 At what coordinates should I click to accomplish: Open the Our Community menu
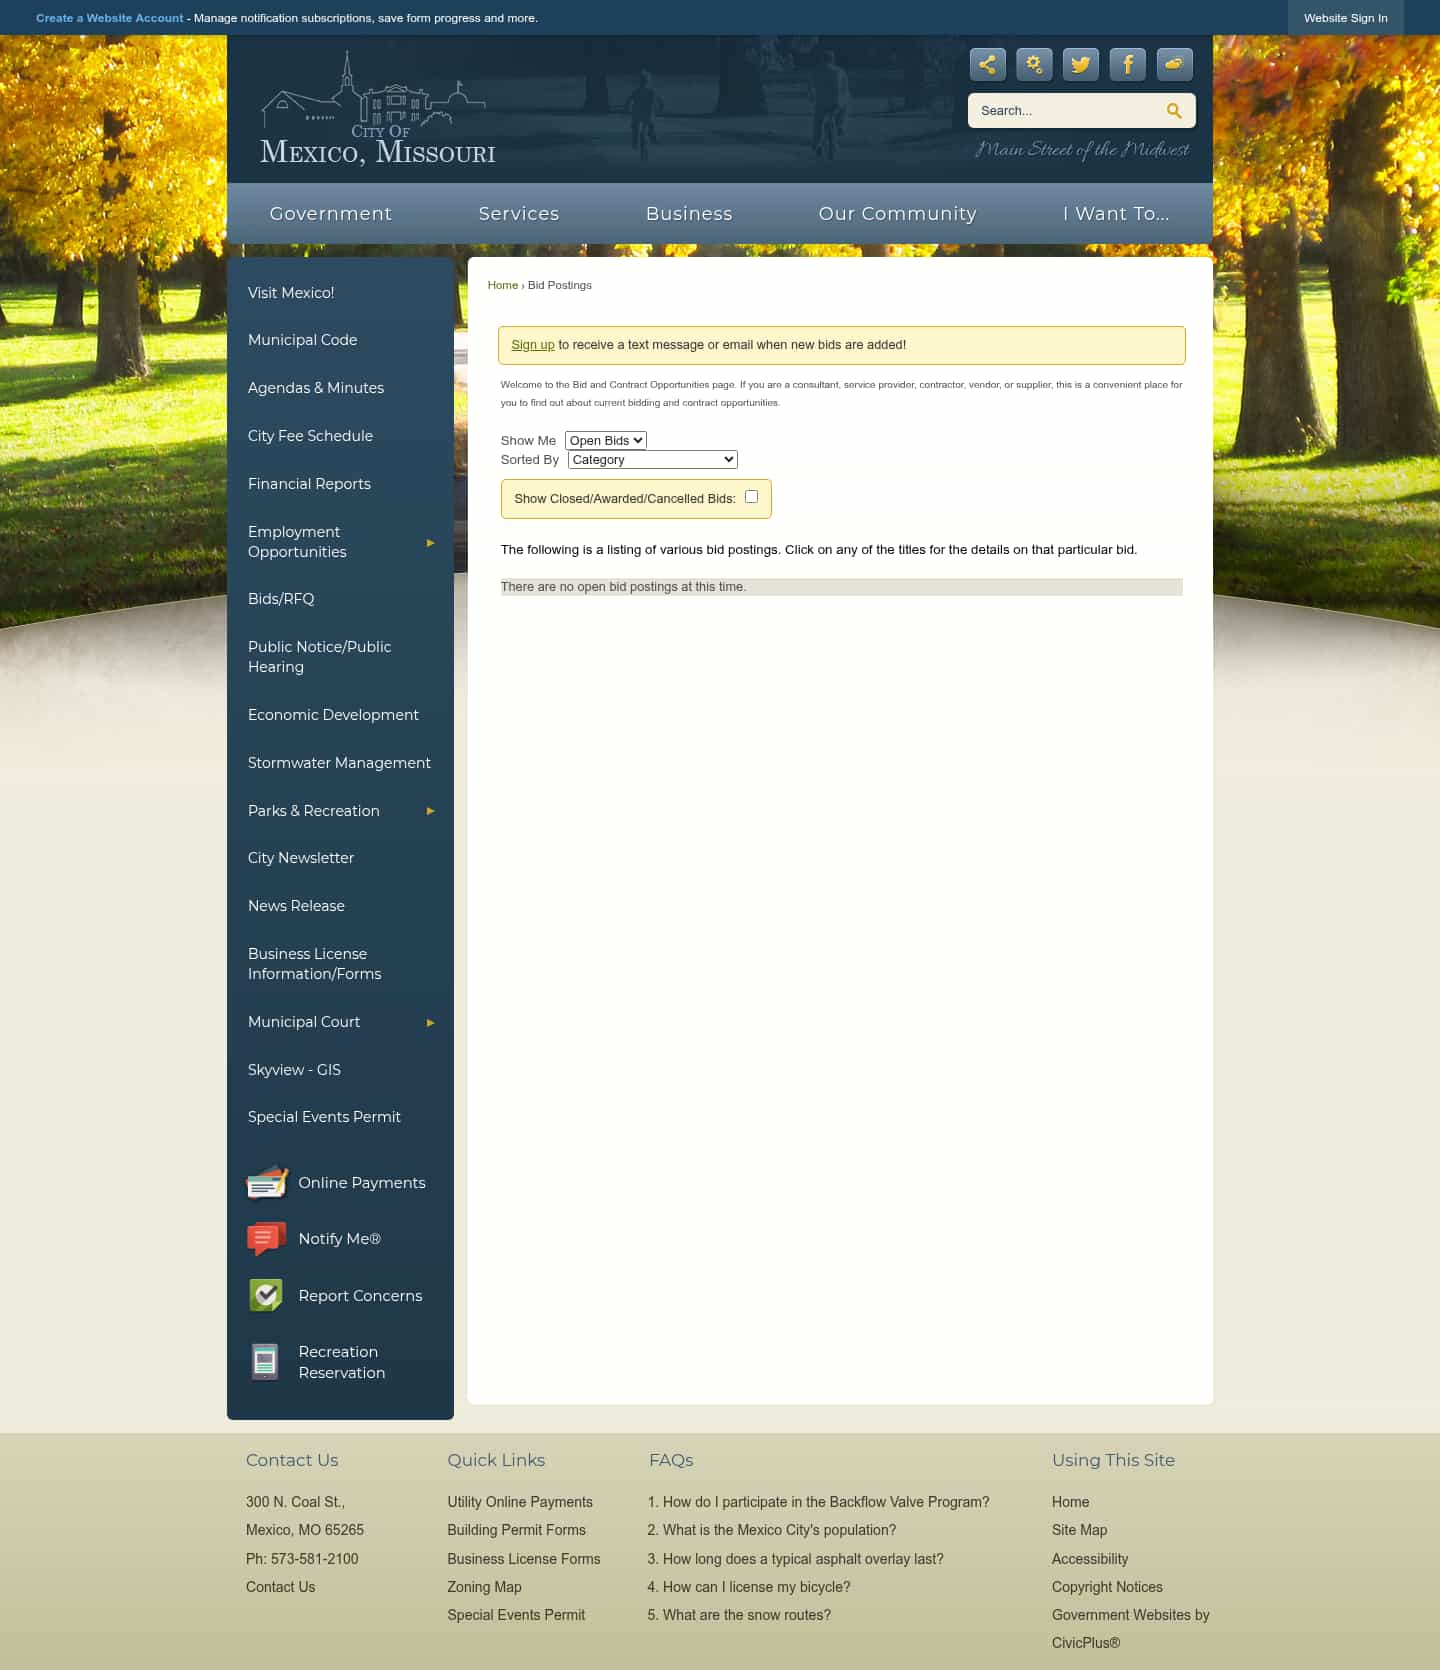click(x=897, y=213)
